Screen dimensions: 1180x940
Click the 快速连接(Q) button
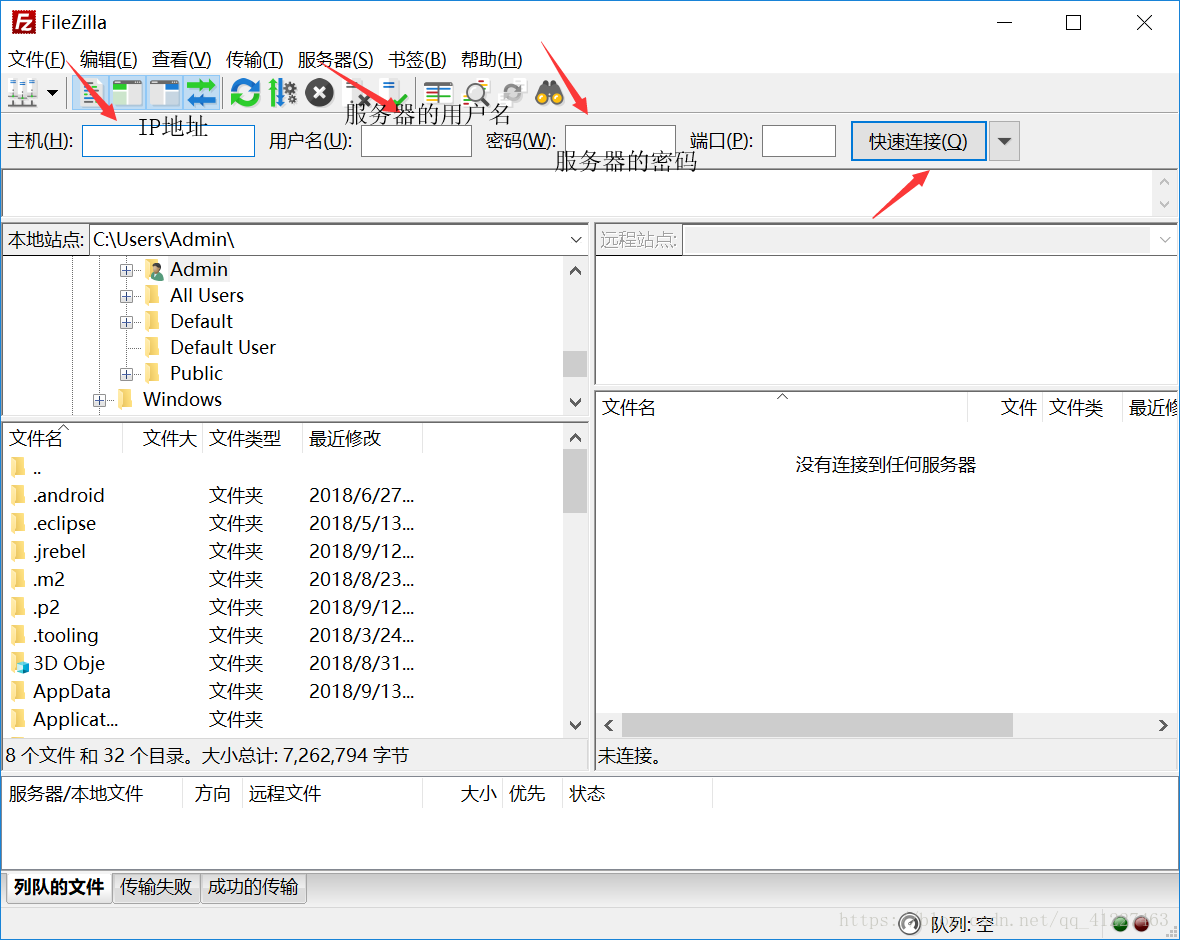(918, 141)
